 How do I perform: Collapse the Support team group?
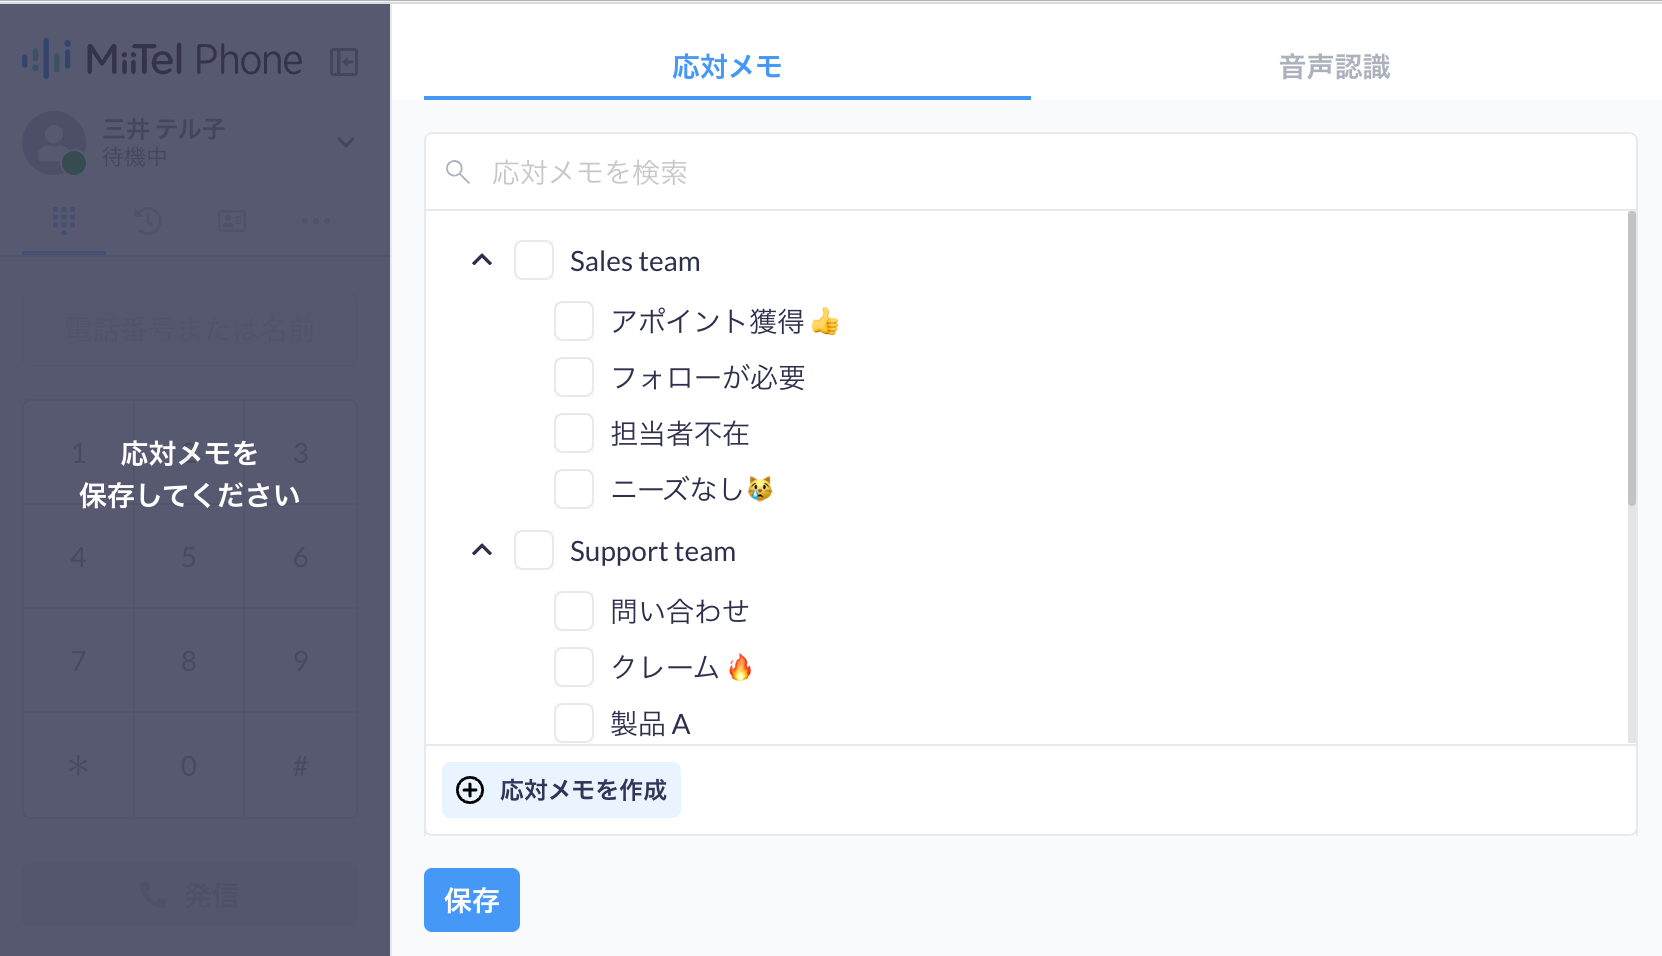click(x=482, y=550)
